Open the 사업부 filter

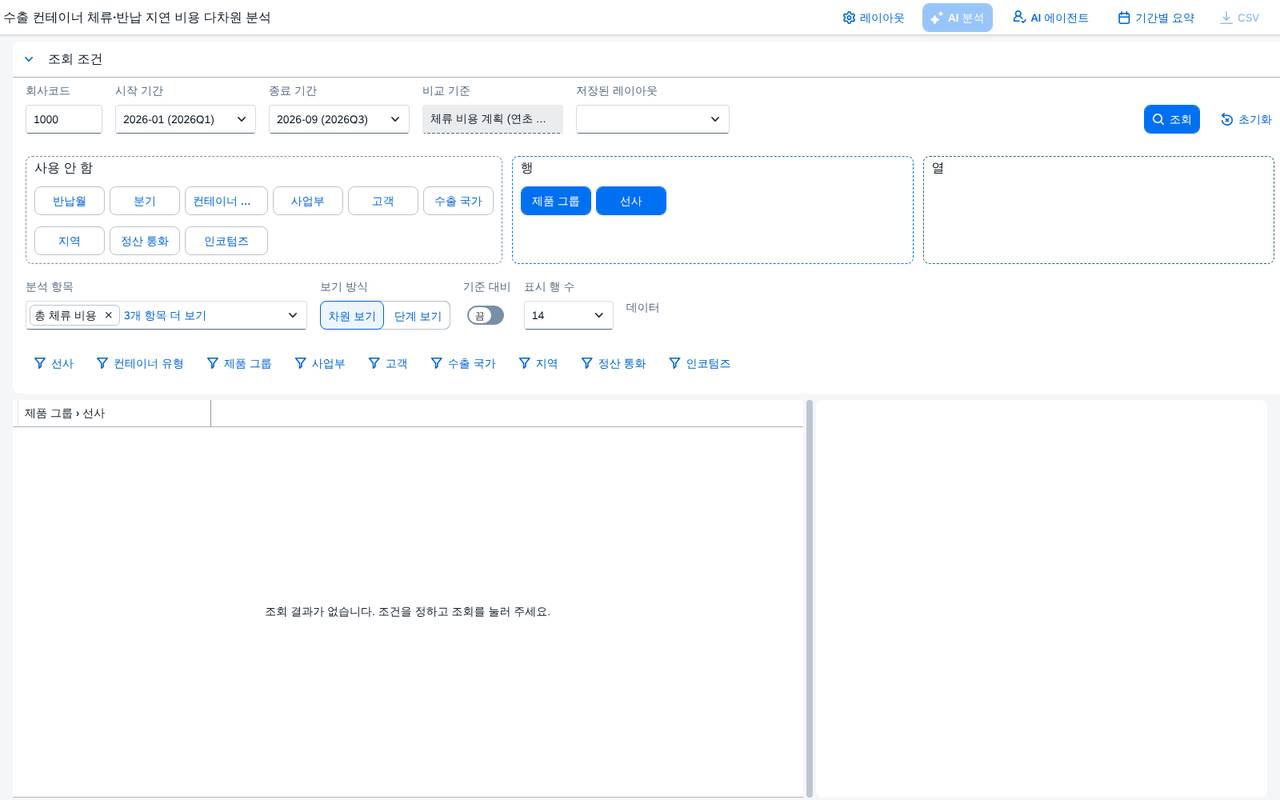pos(320,363)
